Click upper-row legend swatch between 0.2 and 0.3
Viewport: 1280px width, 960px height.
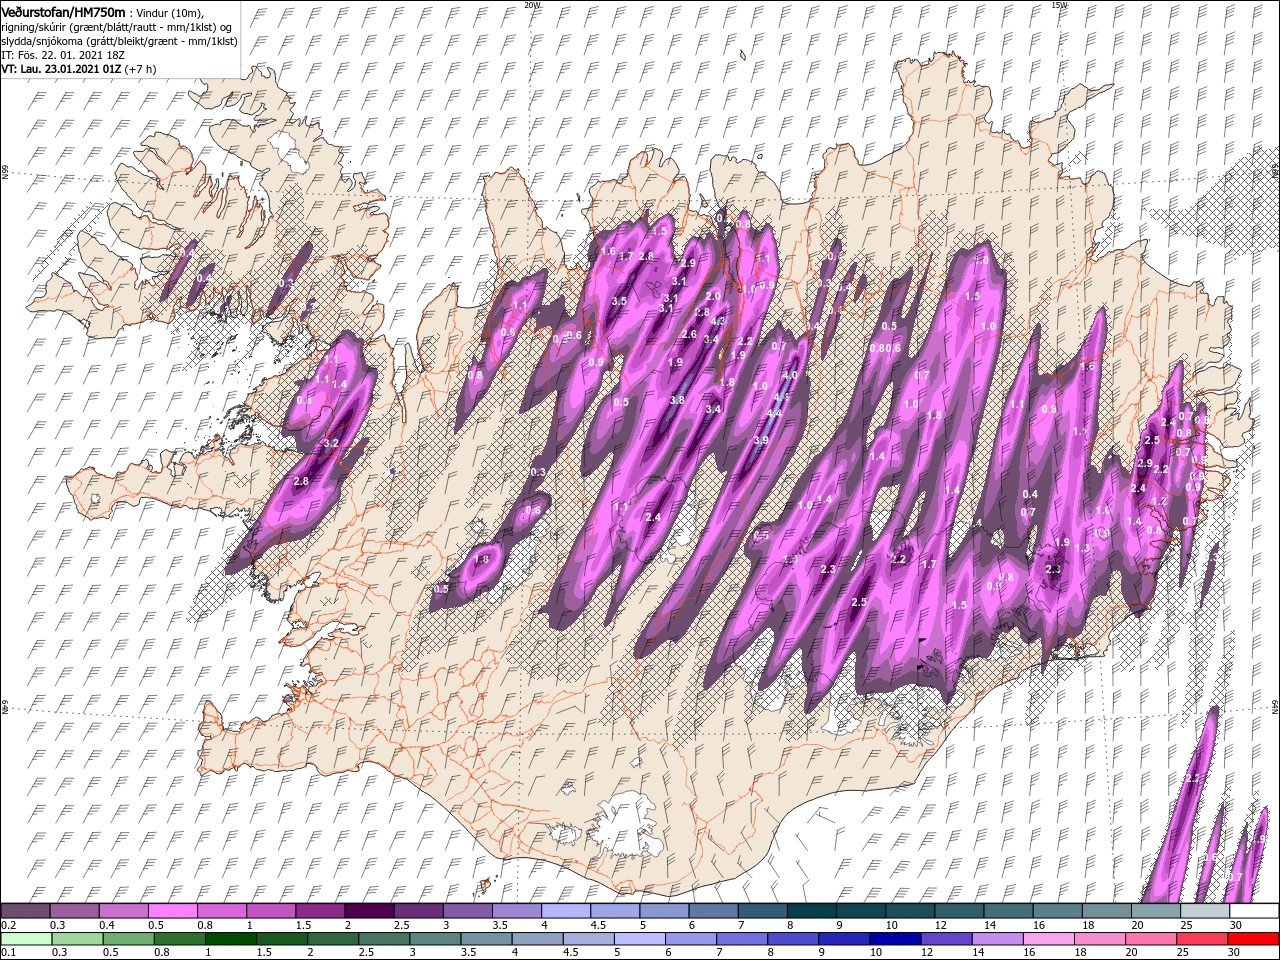pos(24,910)
